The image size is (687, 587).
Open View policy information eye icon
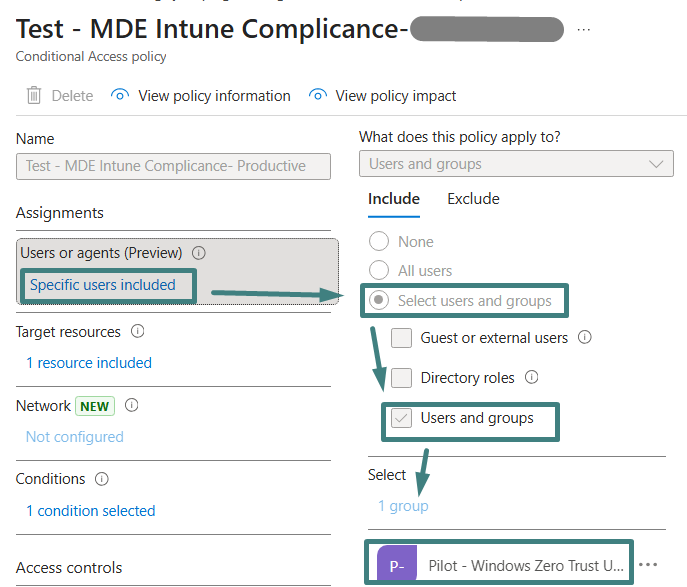pyautogui.click(x=121, y=96)
